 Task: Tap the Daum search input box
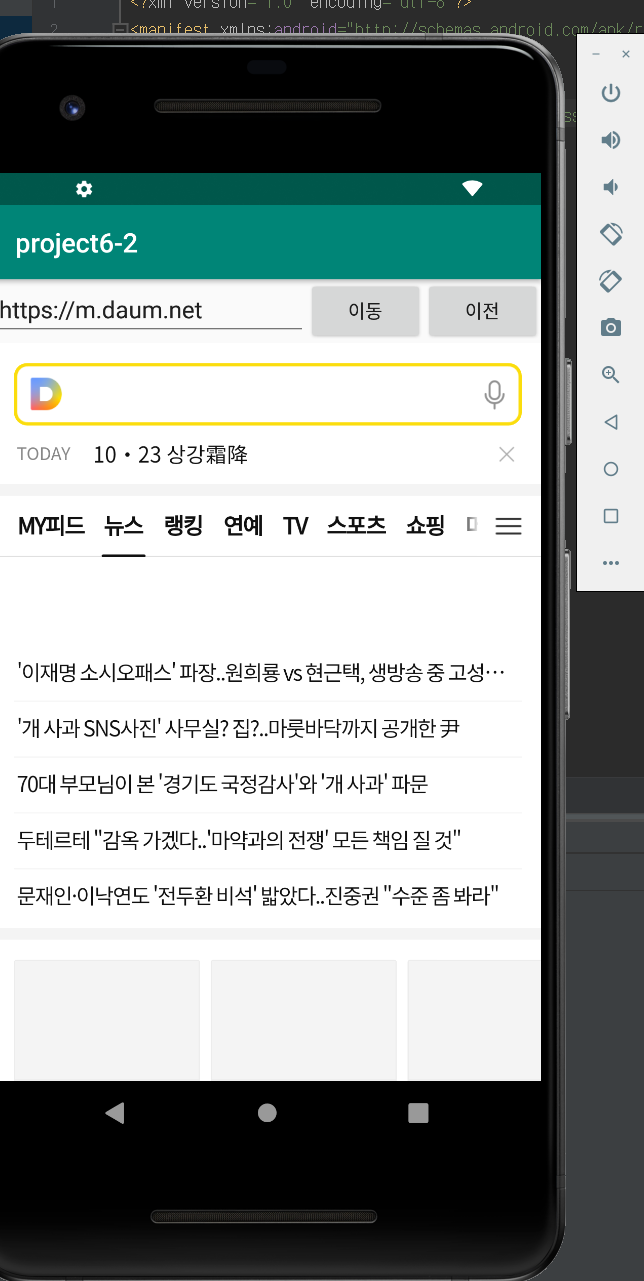268,395
